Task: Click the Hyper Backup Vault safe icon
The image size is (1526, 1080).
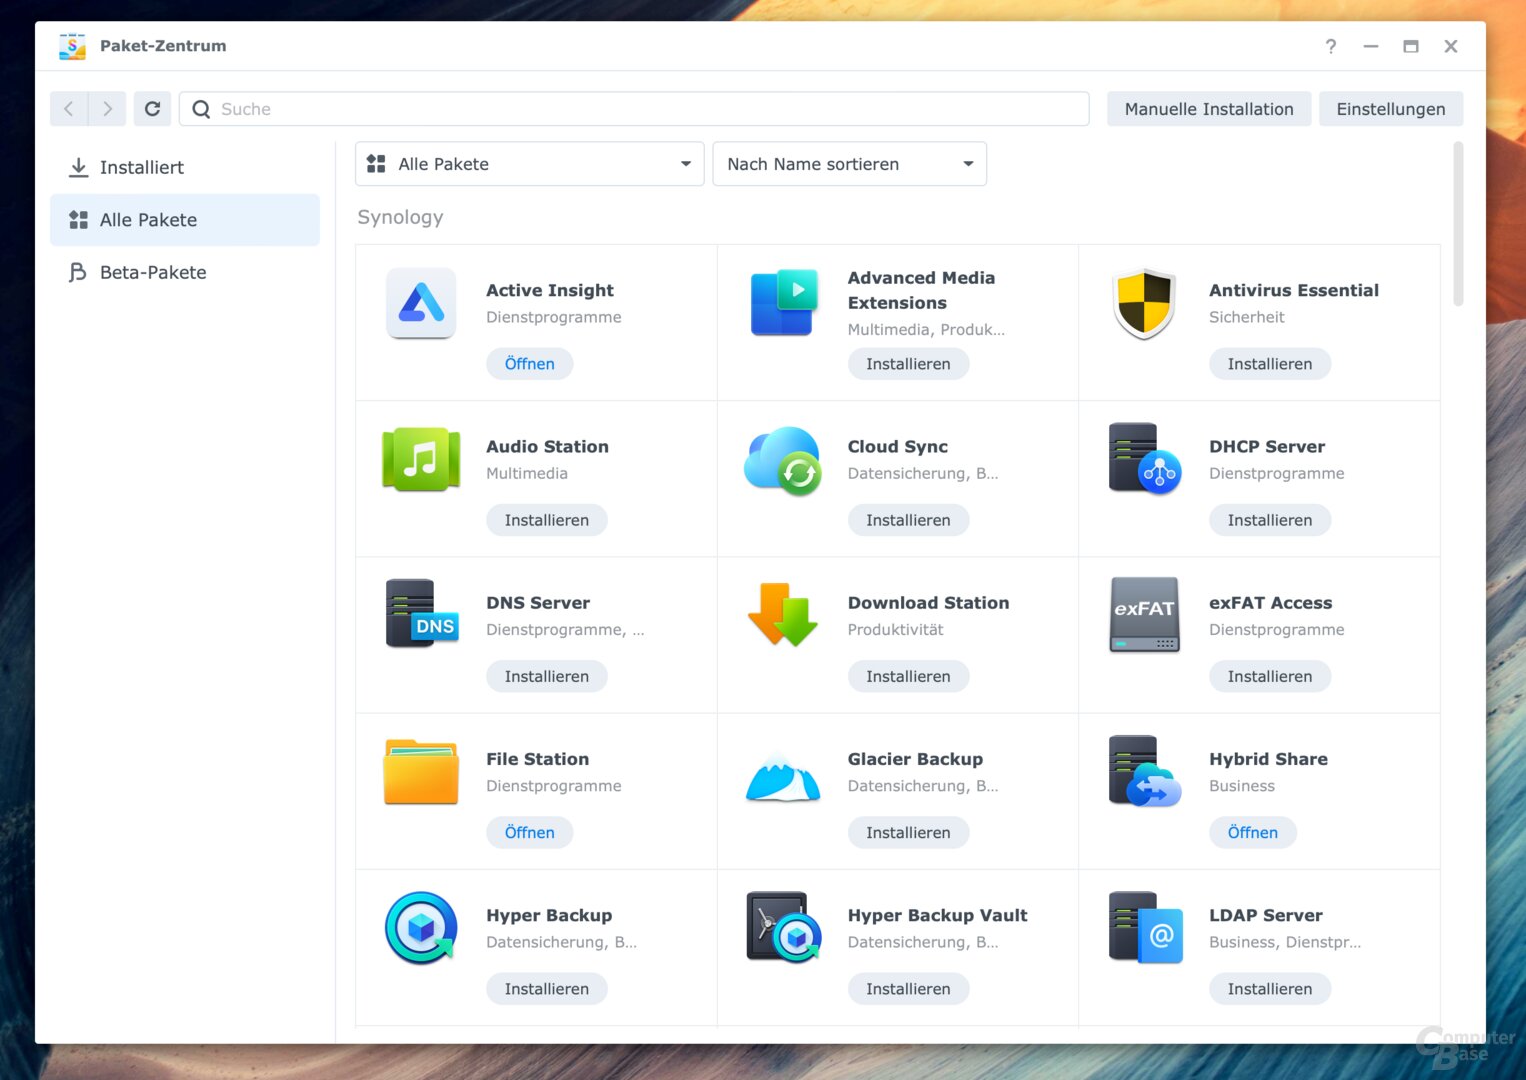Action: coord(783,927)
